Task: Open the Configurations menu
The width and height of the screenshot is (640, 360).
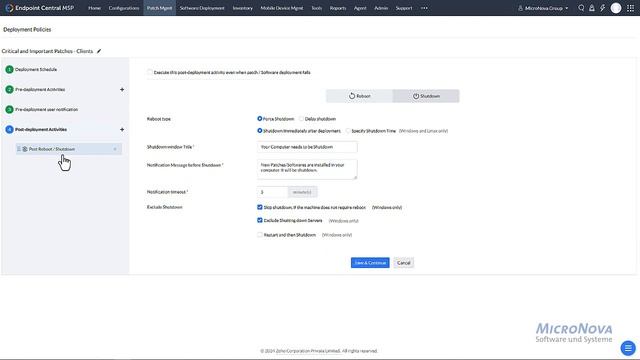Action: [124, 8]
